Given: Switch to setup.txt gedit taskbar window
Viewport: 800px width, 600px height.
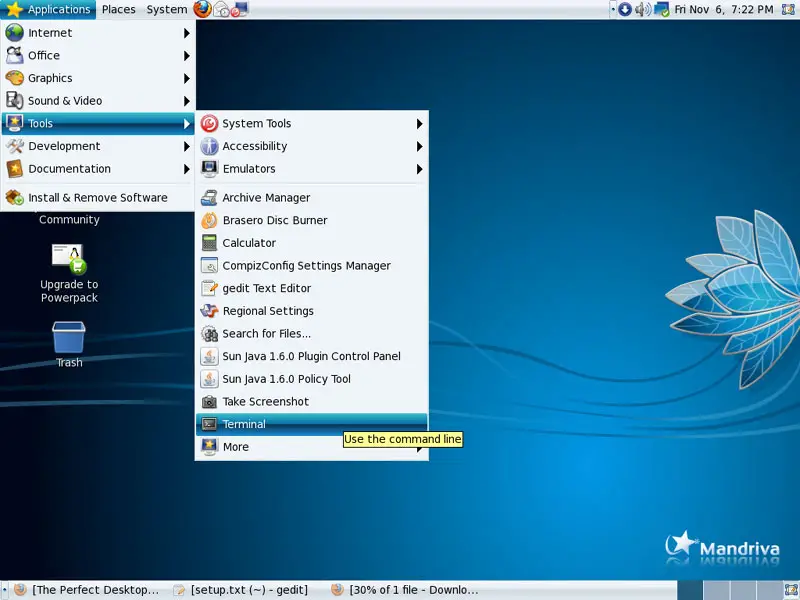Looking at the screenshot, I should 241,590.
